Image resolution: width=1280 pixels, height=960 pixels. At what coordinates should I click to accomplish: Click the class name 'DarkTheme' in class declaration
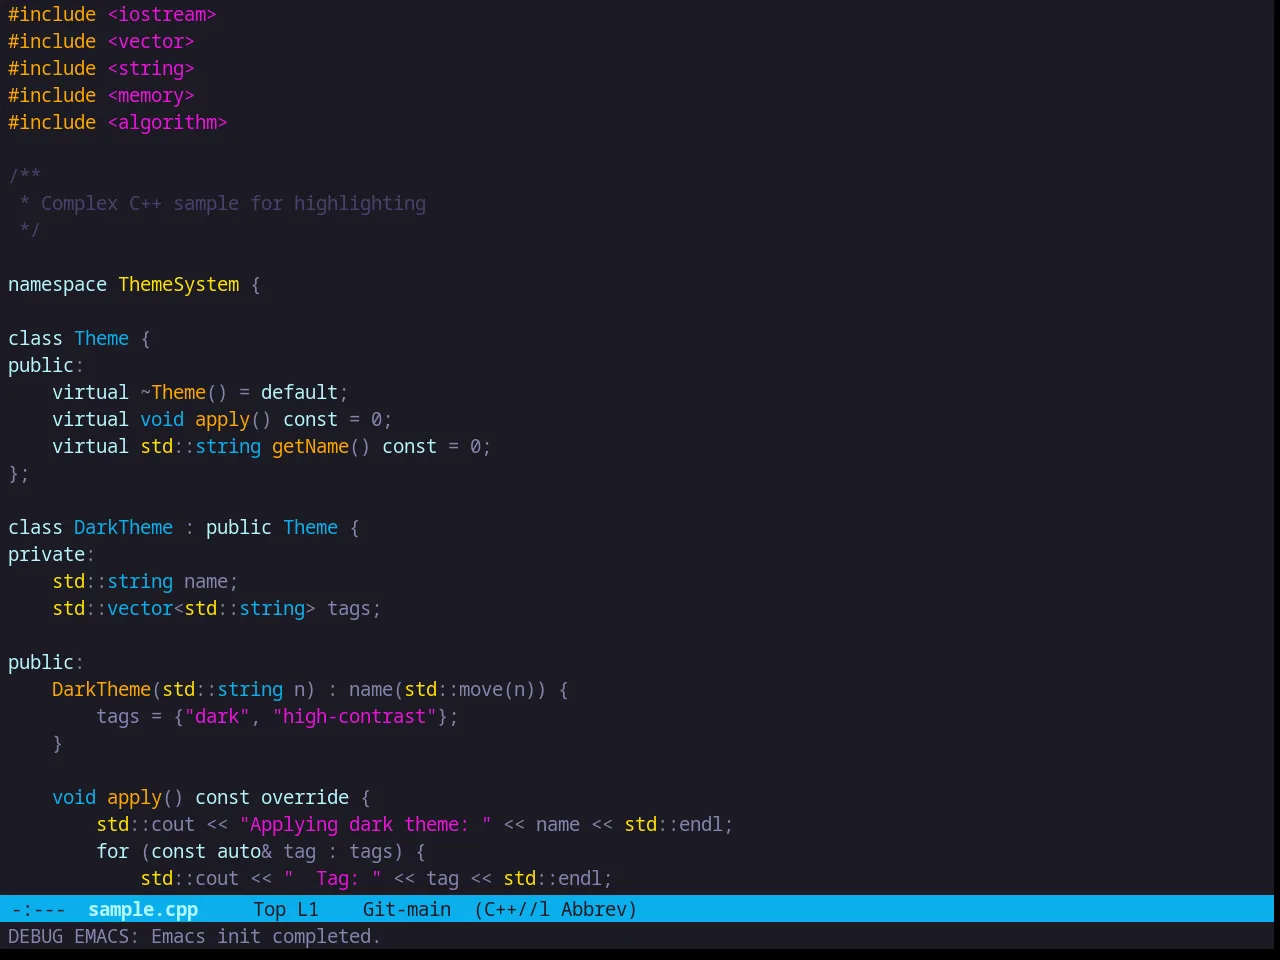click(x=123, y=527)
